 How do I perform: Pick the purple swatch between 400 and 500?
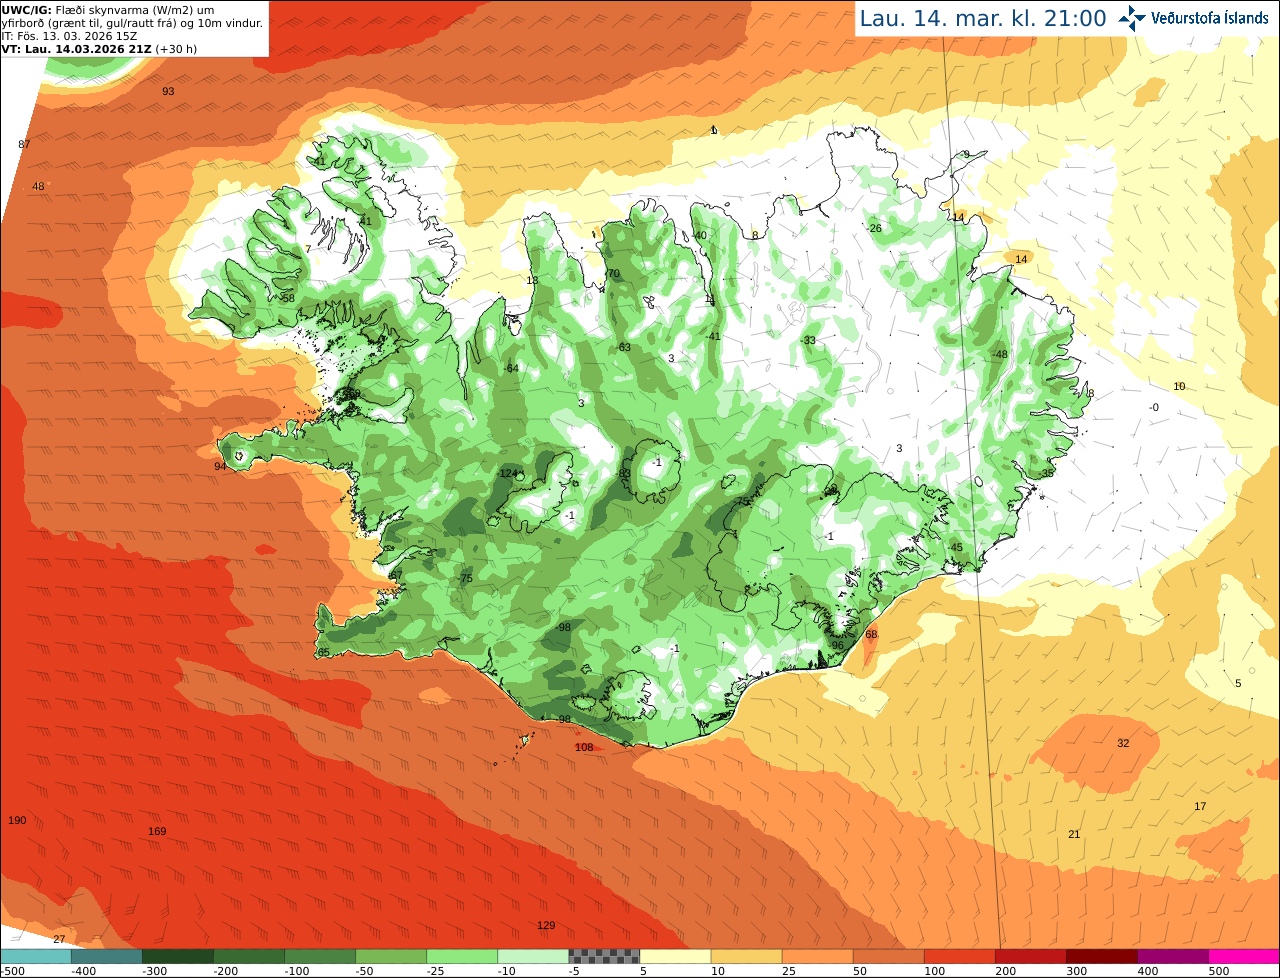1172,956
